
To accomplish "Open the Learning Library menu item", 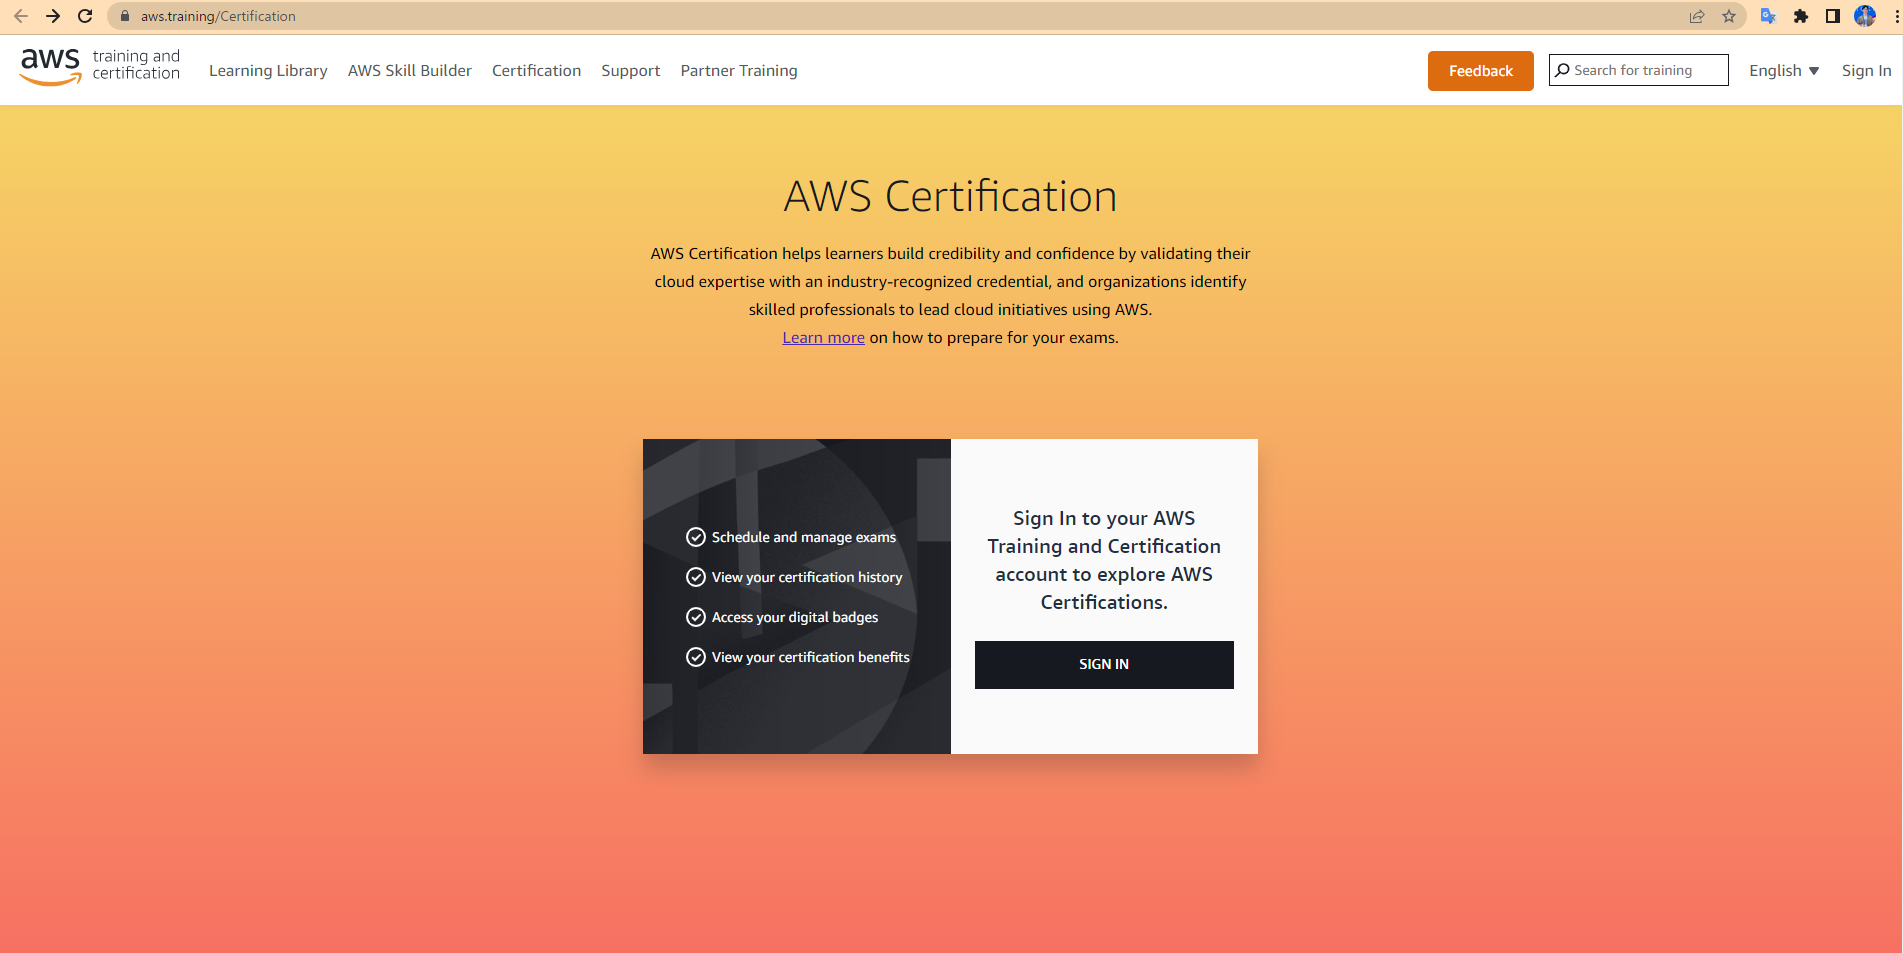I will point(268,71).
